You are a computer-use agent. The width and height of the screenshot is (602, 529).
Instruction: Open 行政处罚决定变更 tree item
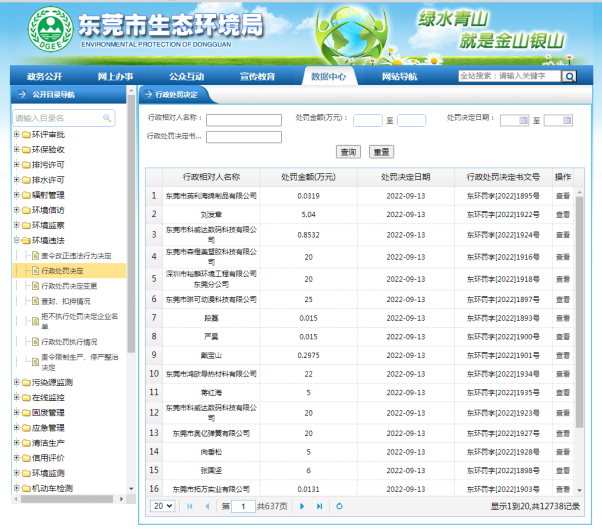point(69,286)
